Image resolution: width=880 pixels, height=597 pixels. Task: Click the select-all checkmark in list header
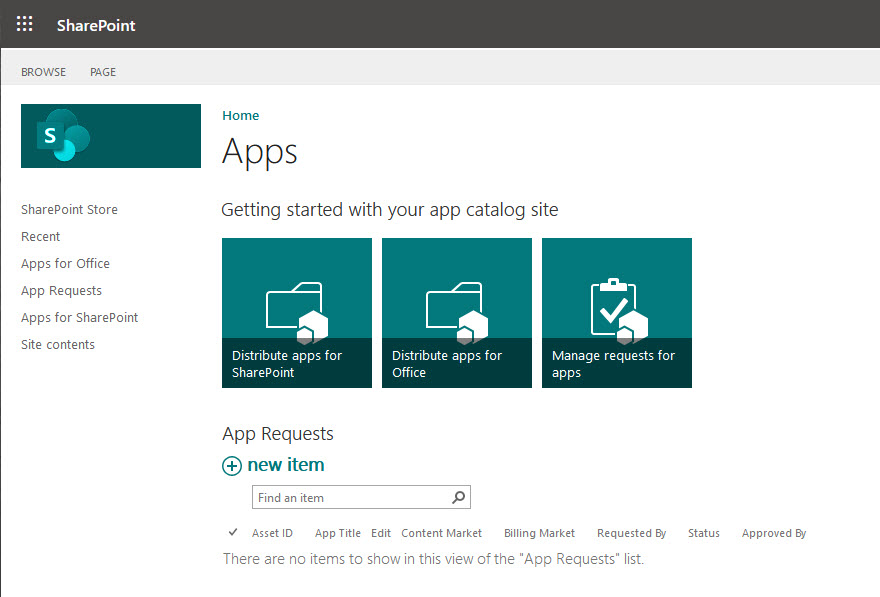pos(233,532)
